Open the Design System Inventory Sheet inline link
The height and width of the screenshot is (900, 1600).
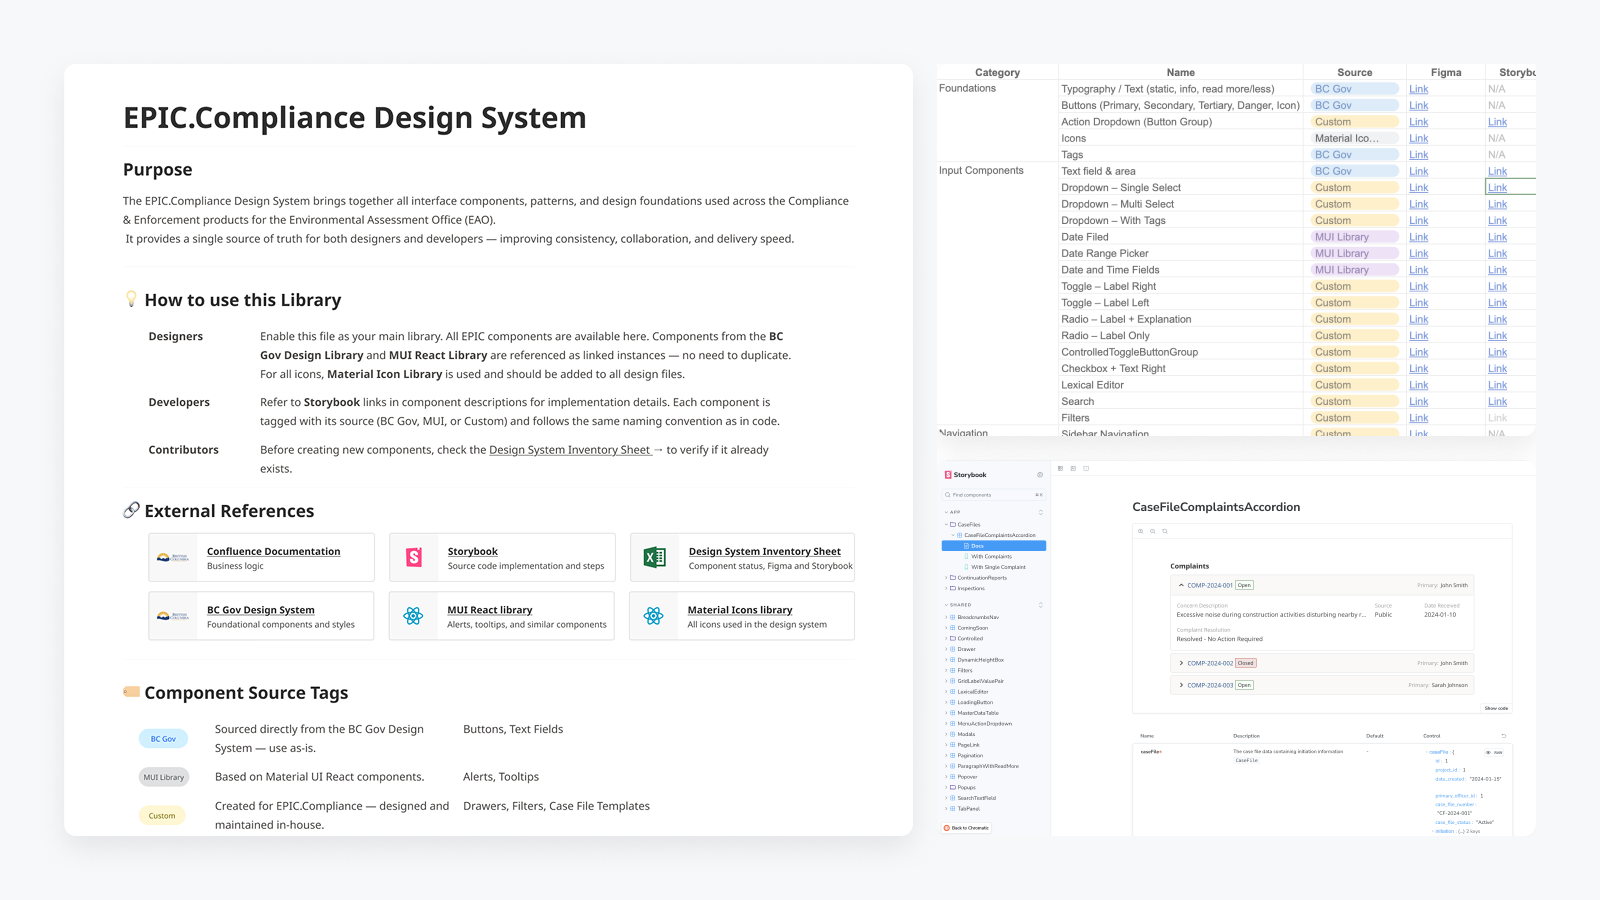point(570,450)
